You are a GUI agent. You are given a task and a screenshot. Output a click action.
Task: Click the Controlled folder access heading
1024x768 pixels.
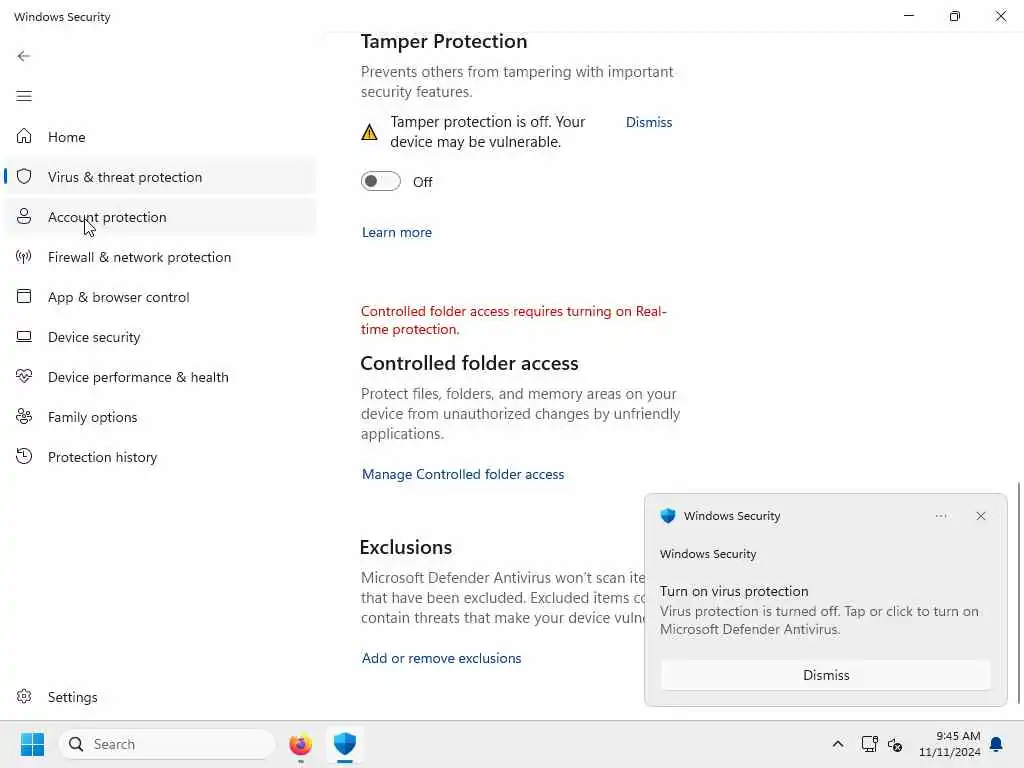(469, 363)
